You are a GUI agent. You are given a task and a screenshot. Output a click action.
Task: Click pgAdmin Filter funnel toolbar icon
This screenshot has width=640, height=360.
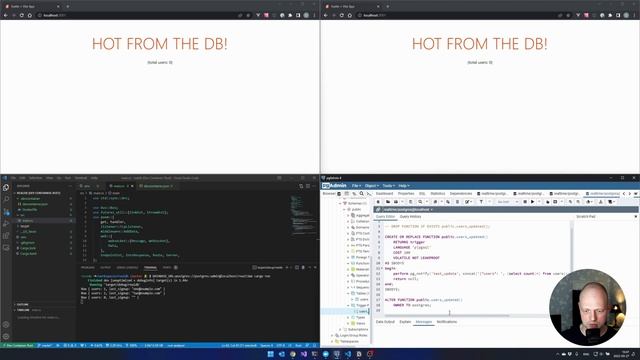[481, 202]
